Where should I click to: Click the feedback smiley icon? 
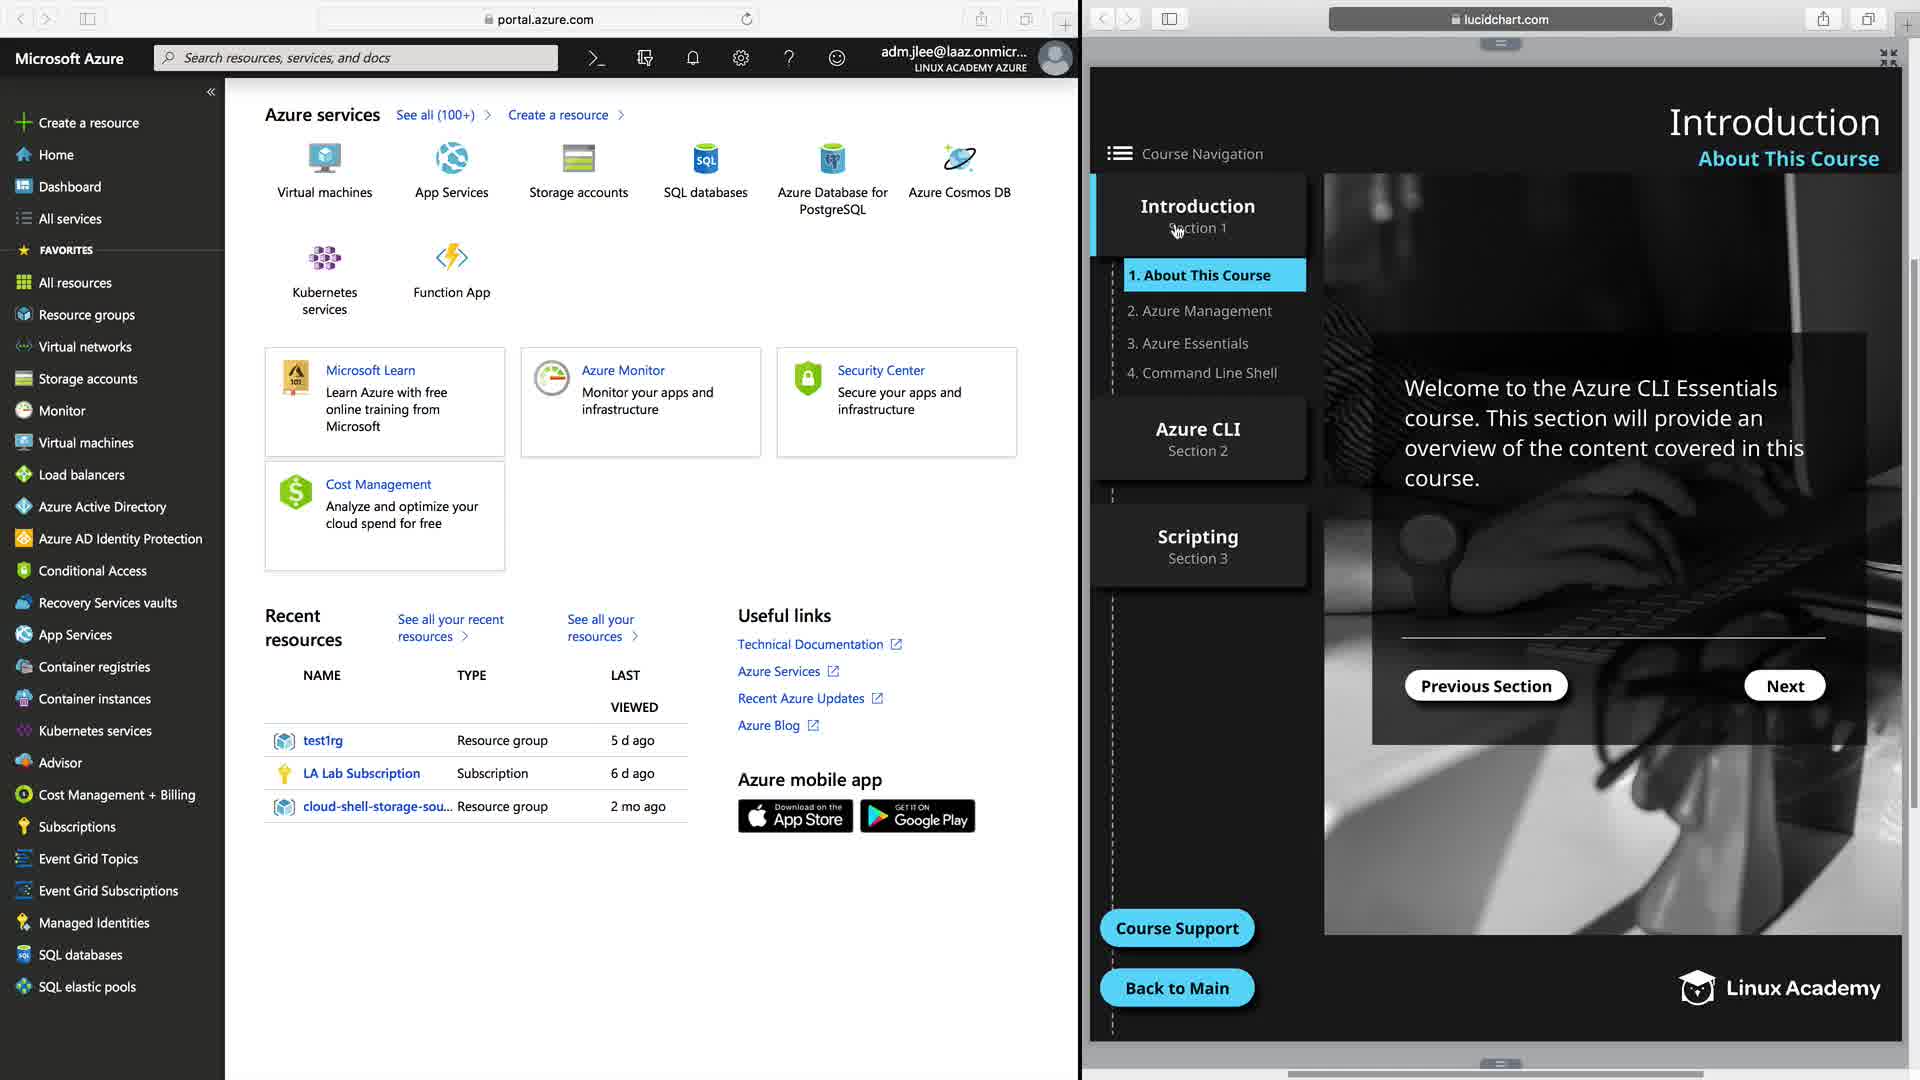click(x=836, y=58)
